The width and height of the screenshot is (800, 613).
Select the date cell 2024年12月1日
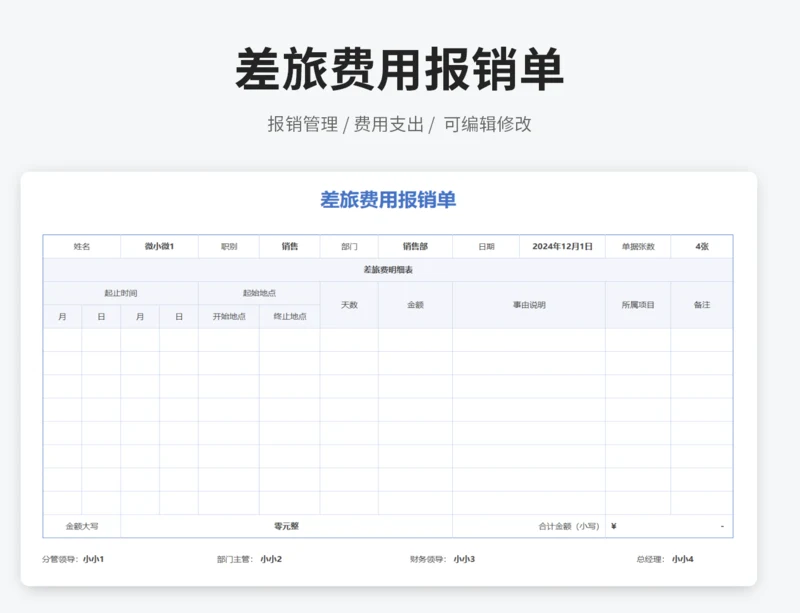pos(562,247)
